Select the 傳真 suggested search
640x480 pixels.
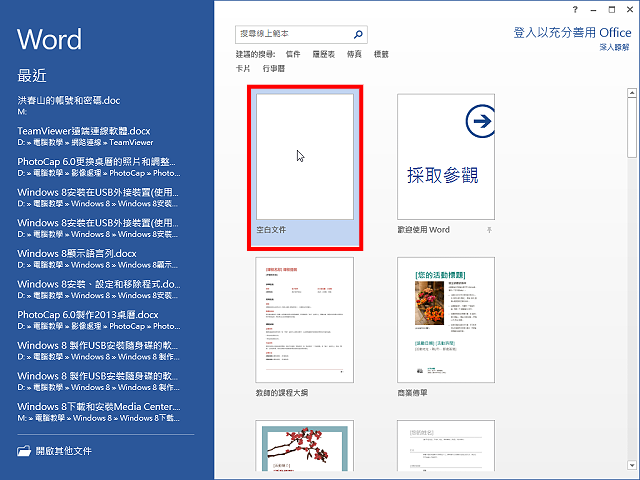click(354, 54)
